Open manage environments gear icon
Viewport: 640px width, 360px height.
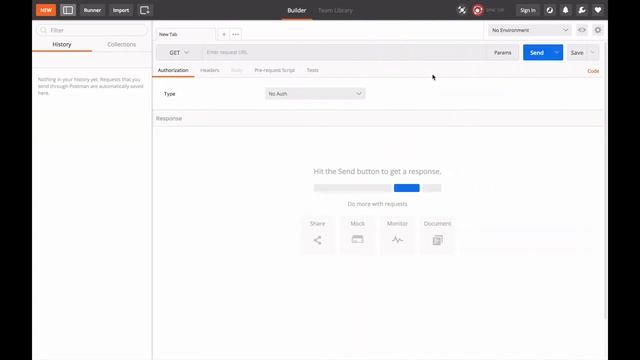[x=598, y=30]
